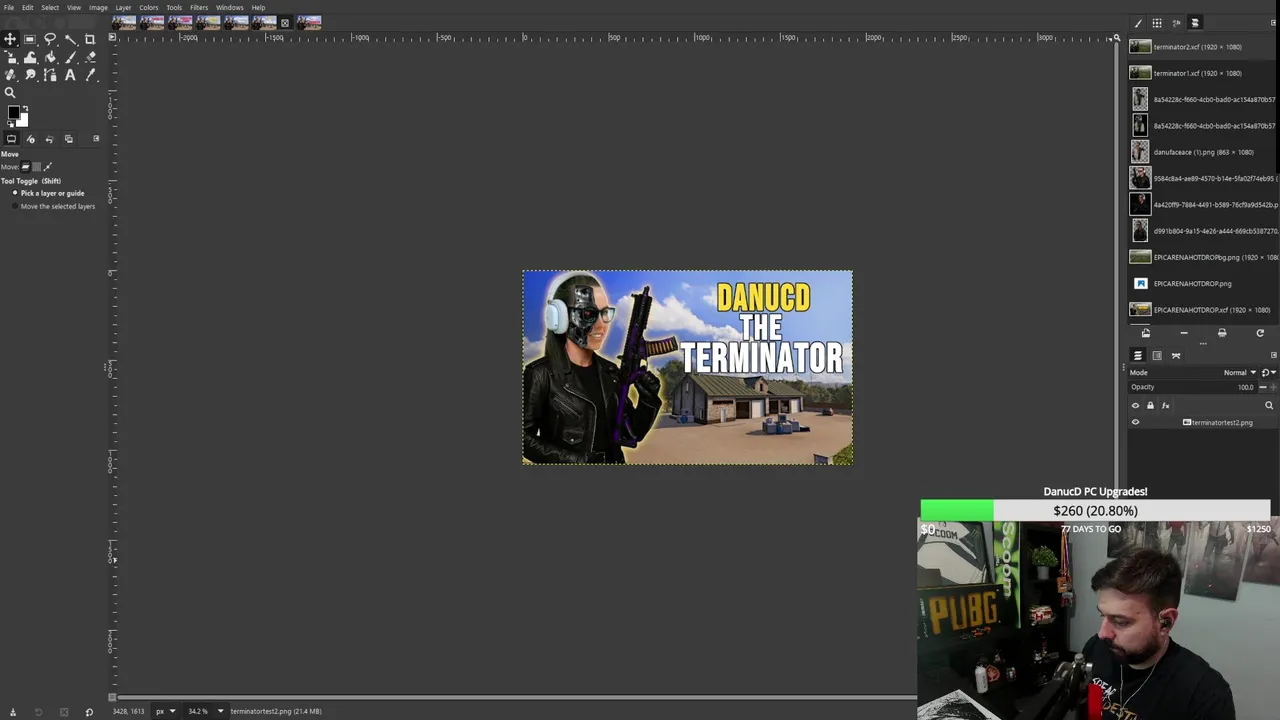Select the Text tool
Viewport: 1280px width, 720px height.
70,75
